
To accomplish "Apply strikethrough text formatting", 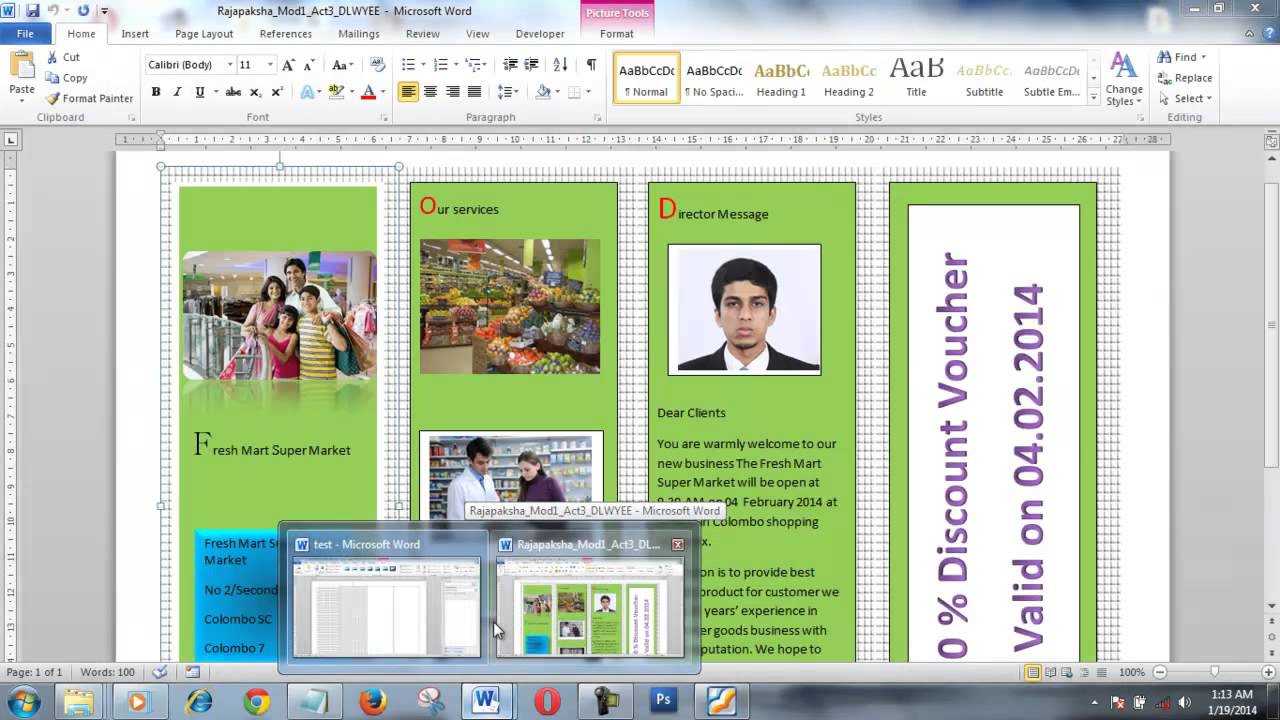I will (x=233, y=92).
